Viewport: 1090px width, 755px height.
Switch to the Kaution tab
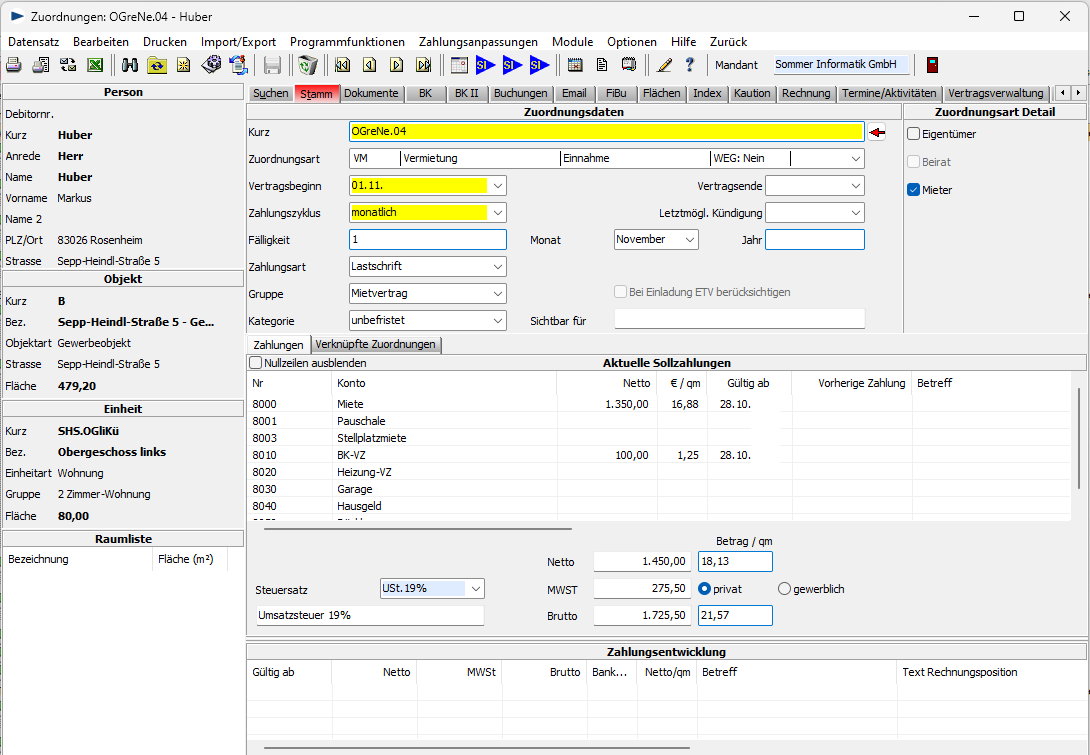752,93
